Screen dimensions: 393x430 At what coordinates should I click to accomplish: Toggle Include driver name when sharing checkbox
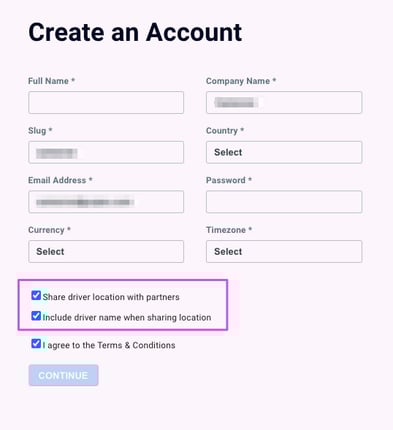(36, 316)
